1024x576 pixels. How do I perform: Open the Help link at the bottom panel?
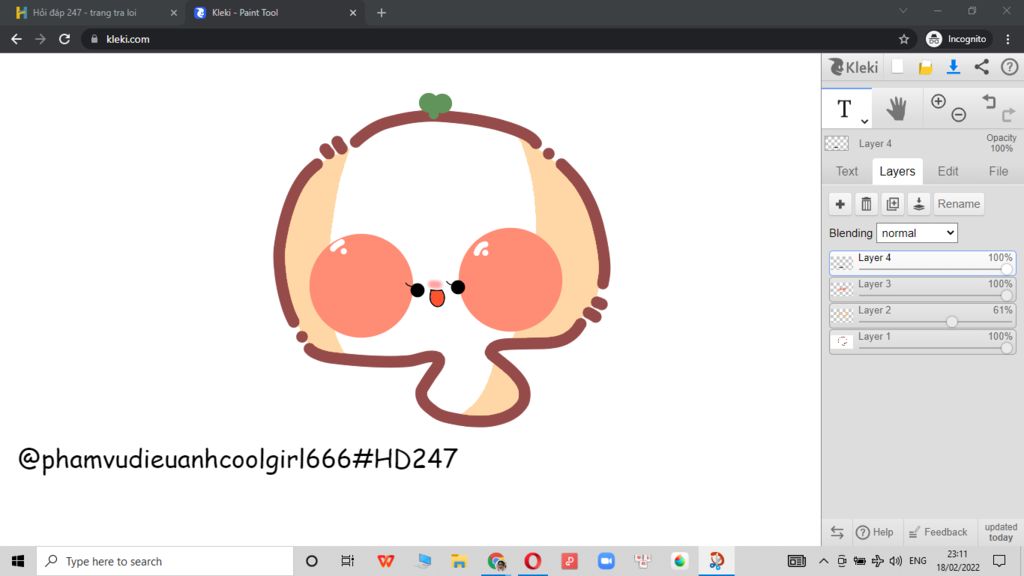[874, 532]
